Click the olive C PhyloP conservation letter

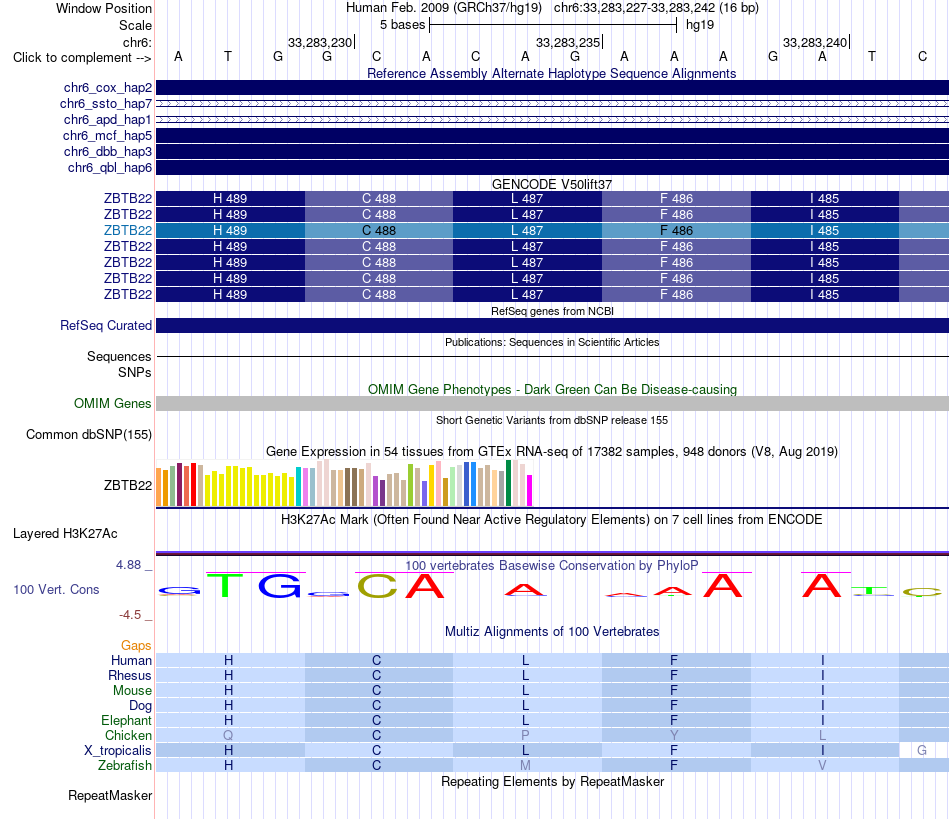coord(377,586)
